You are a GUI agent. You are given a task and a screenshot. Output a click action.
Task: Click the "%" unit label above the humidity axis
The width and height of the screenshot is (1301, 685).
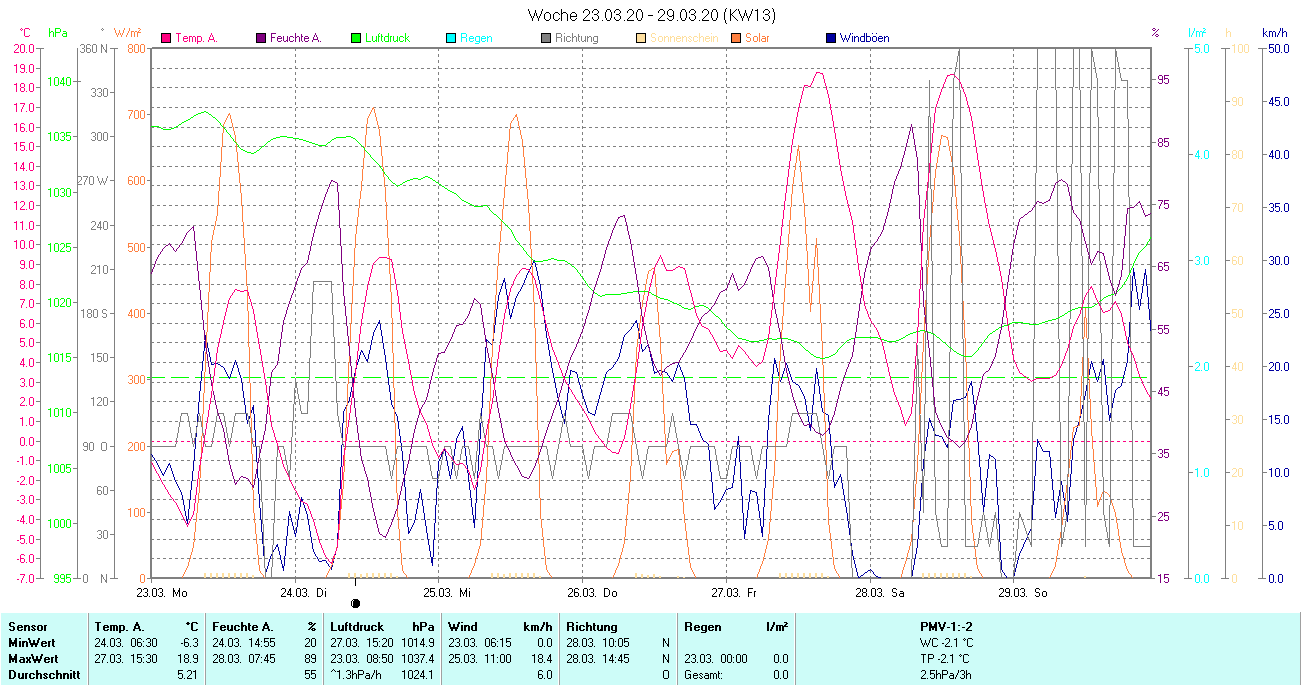click(x=1156, y=33)
